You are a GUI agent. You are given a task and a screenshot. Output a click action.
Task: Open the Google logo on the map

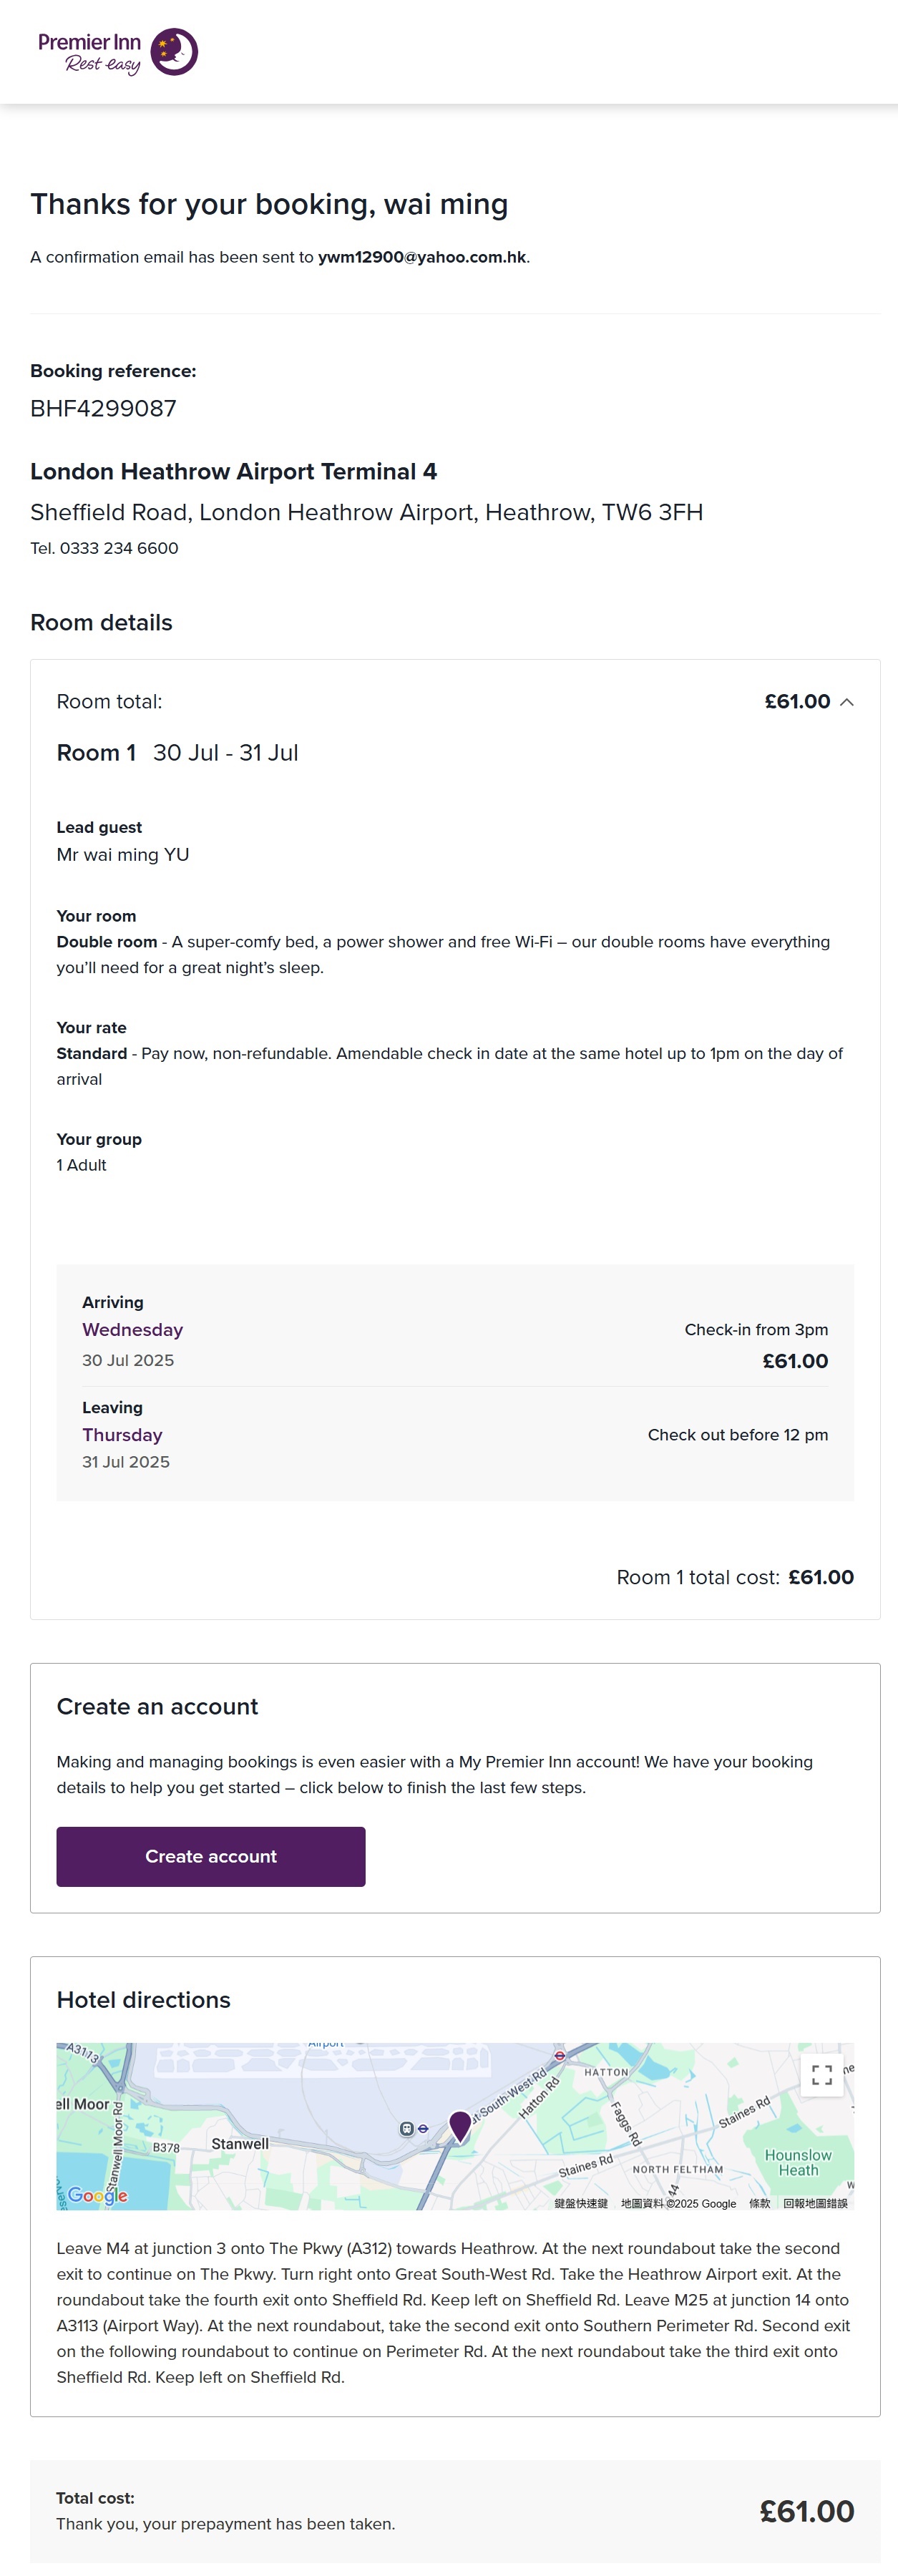[97, 2195]
